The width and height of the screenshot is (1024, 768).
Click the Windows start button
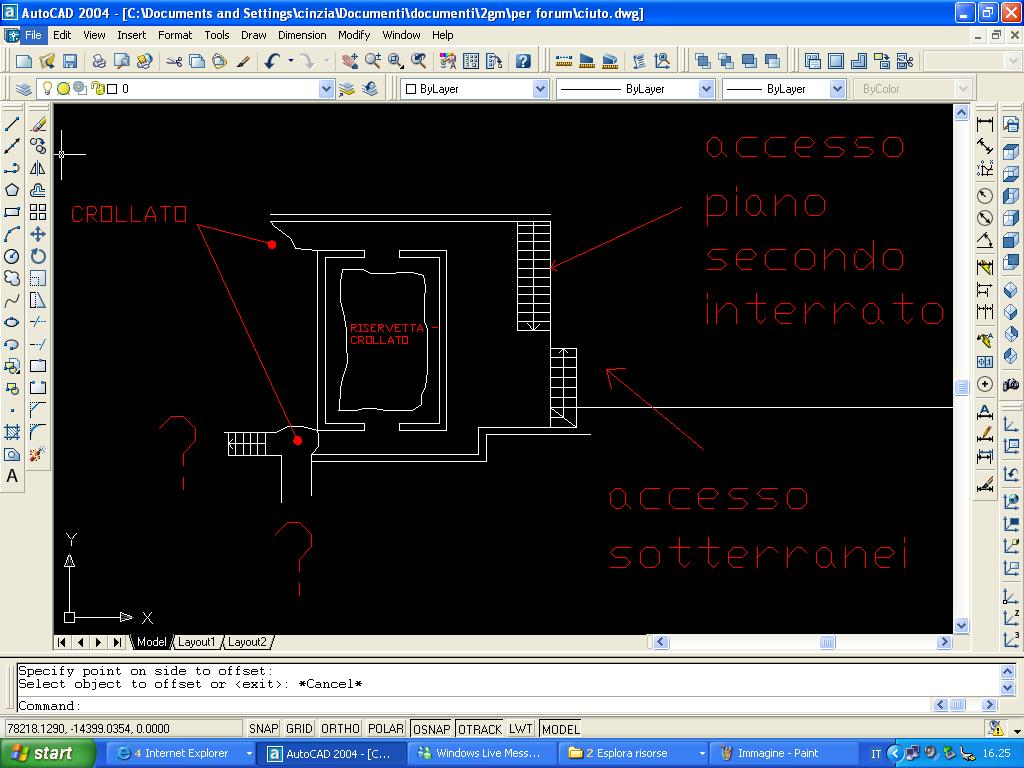[x=40, y=753]
